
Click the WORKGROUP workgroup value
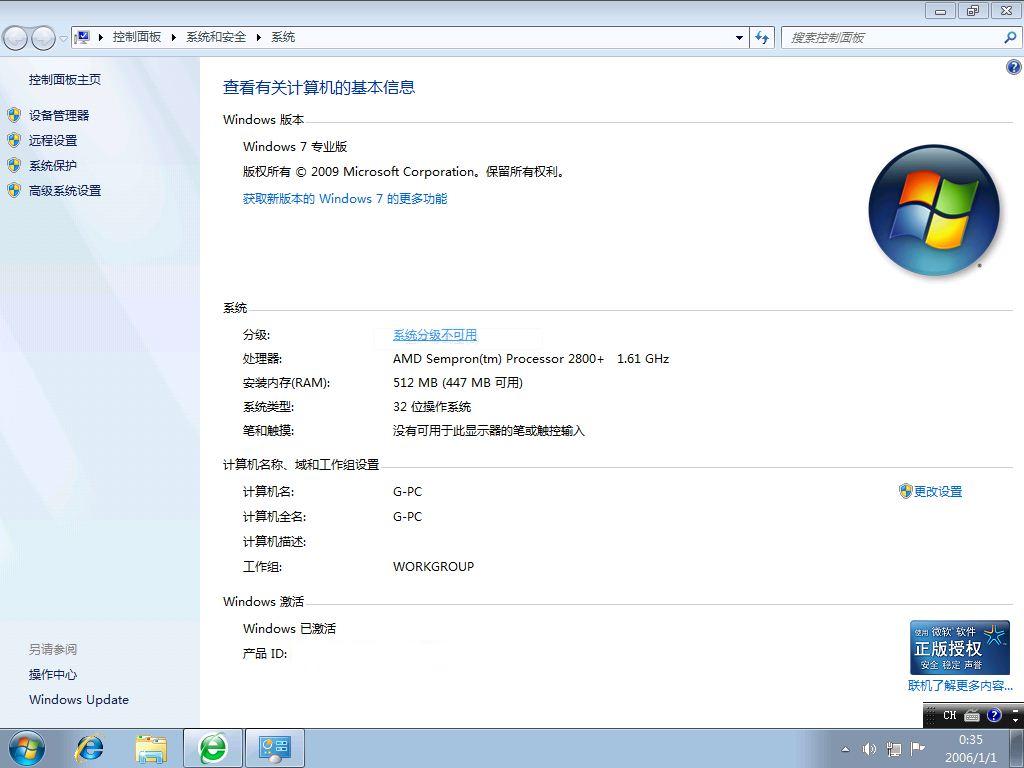434,567
